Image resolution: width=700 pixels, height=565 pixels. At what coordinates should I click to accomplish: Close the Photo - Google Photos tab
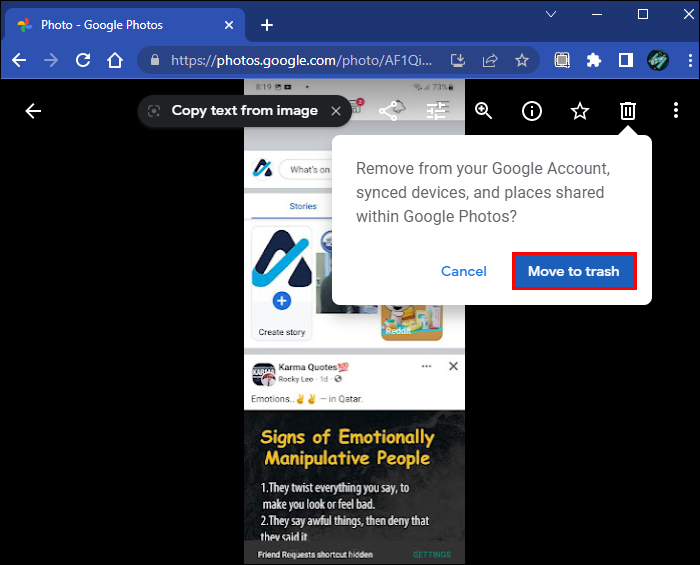(229, 25)
